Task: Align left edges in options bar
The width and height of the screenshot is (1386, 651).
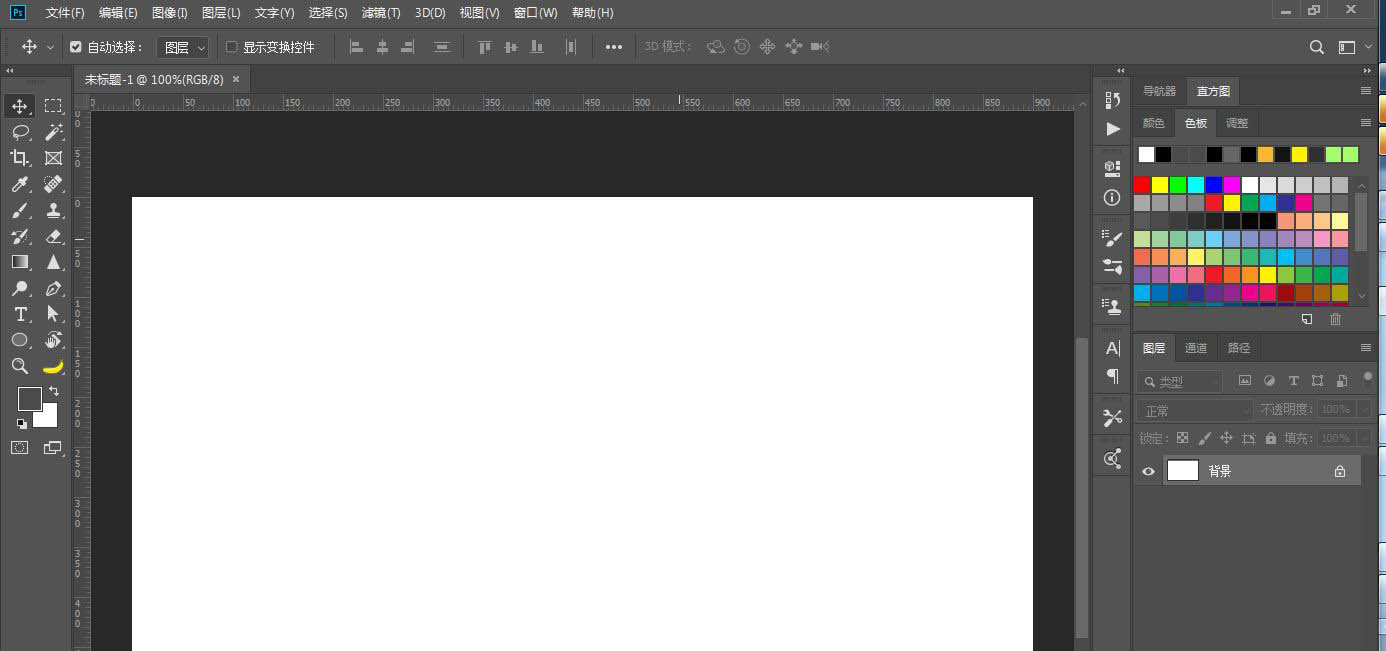Action: (356, 47)
